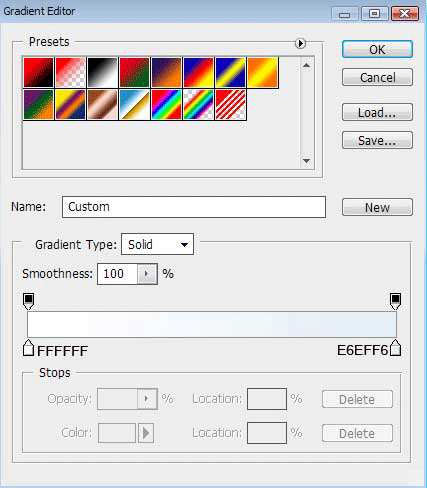The image size is (427, 488).
Task: Click the Name field containing Custom
Action: pos(194,207)
